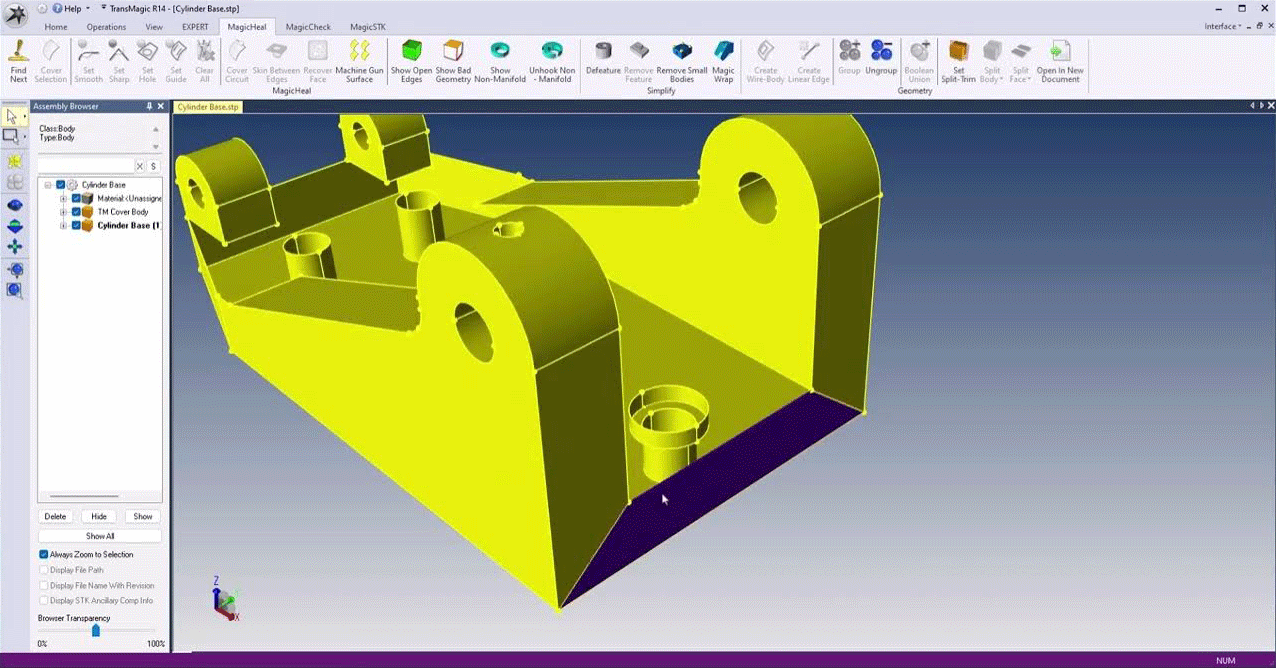1276x668 pixels.
Task: Collapse the Cylinder Base root node
Action: click(x=48, y=185)
